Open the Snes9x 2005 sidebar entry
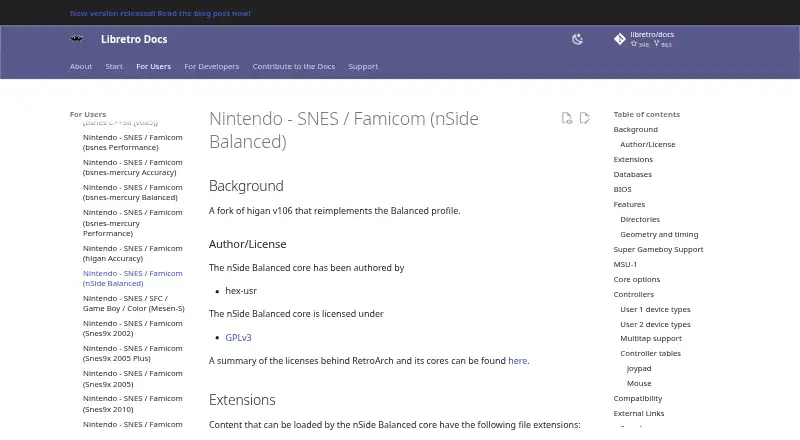The height and width of the screenshot is (440, 800). coord(133,379)
